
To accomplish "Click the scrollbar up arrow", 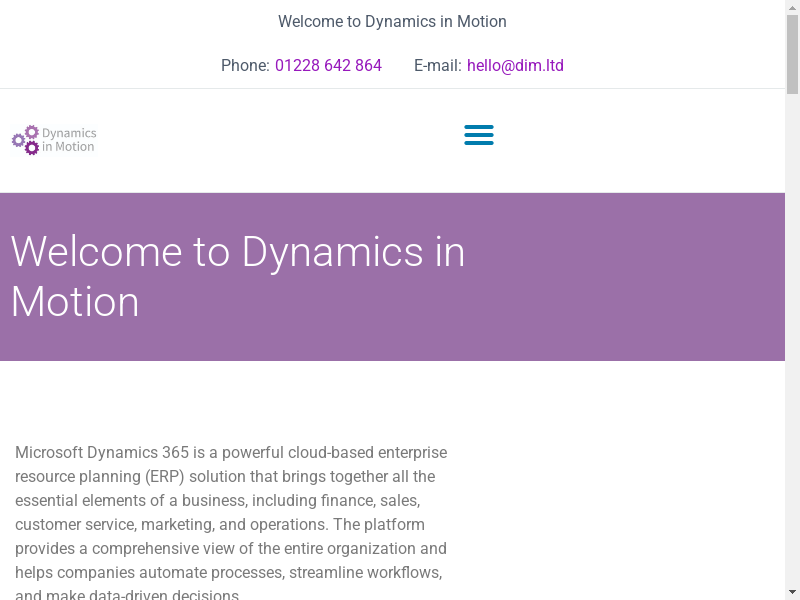I will [792, 7].
